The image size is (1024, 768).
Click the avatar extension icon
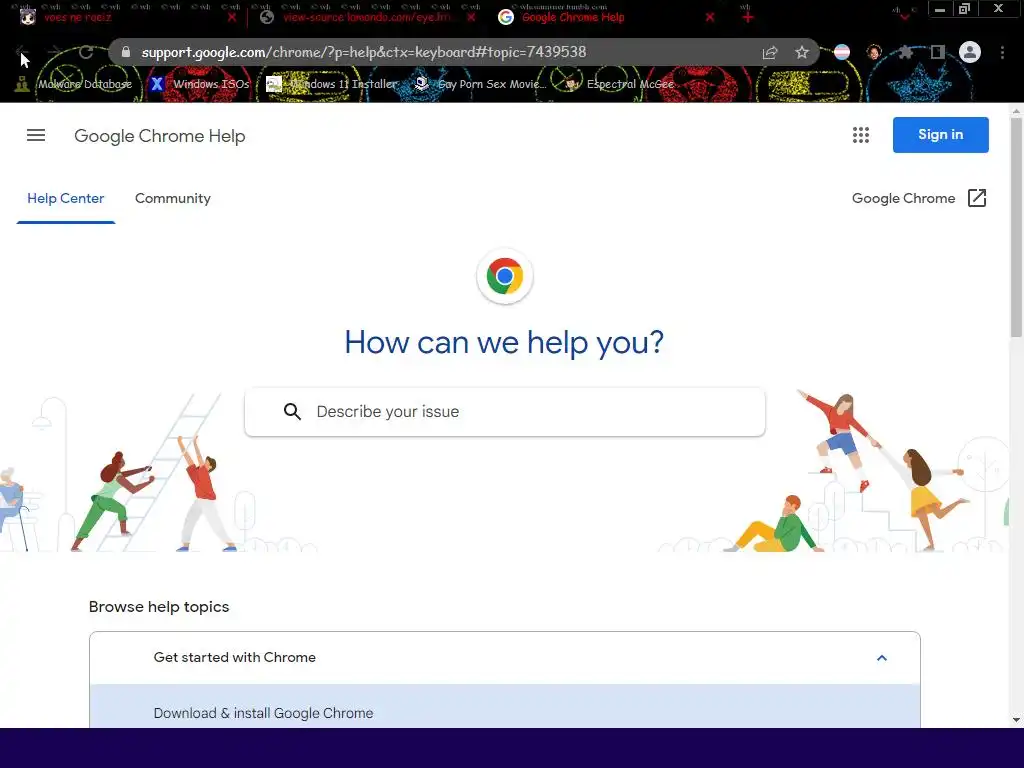(874, 52)
